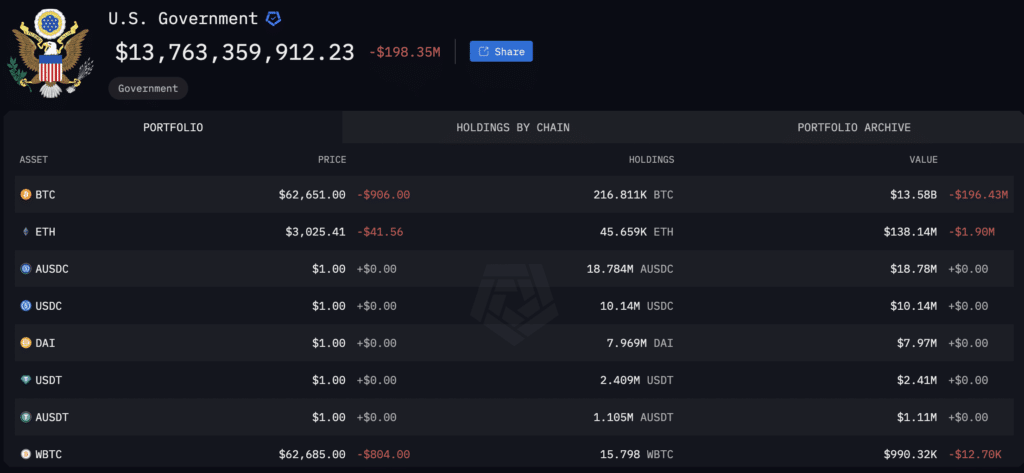Click the USDT token icon

coord(26,380)
